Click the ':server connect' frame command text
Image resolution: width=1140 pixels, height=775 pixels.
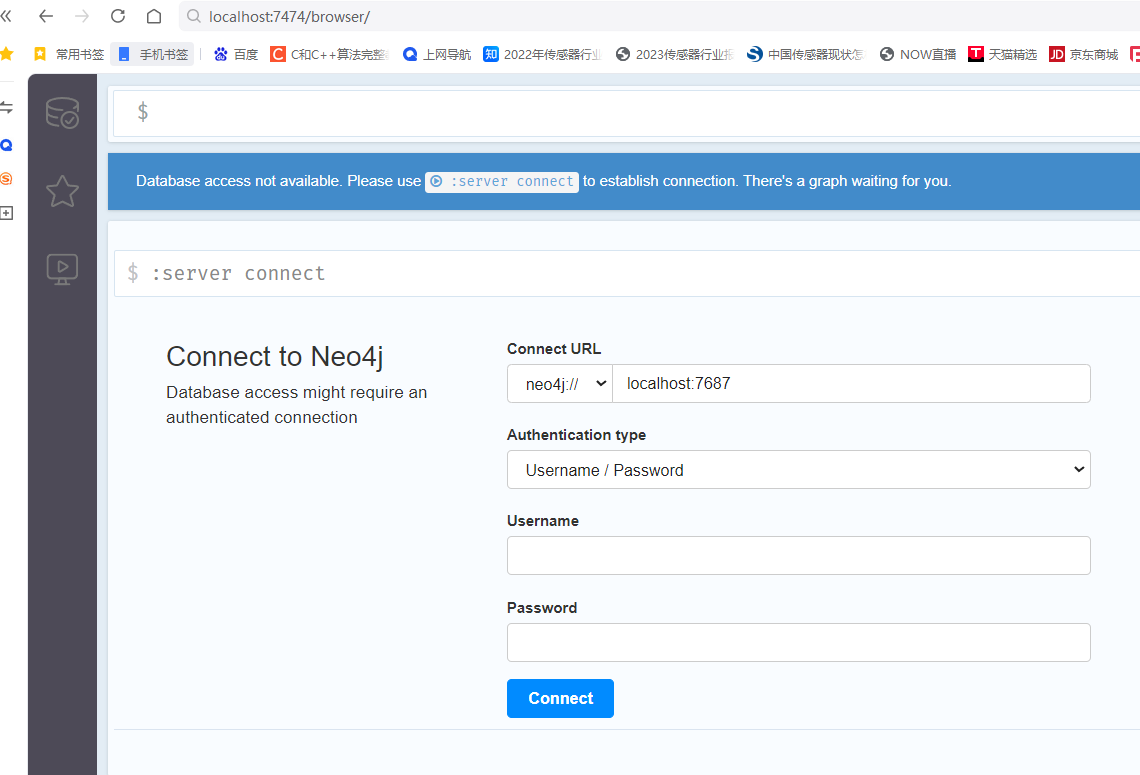coord(238,273)
